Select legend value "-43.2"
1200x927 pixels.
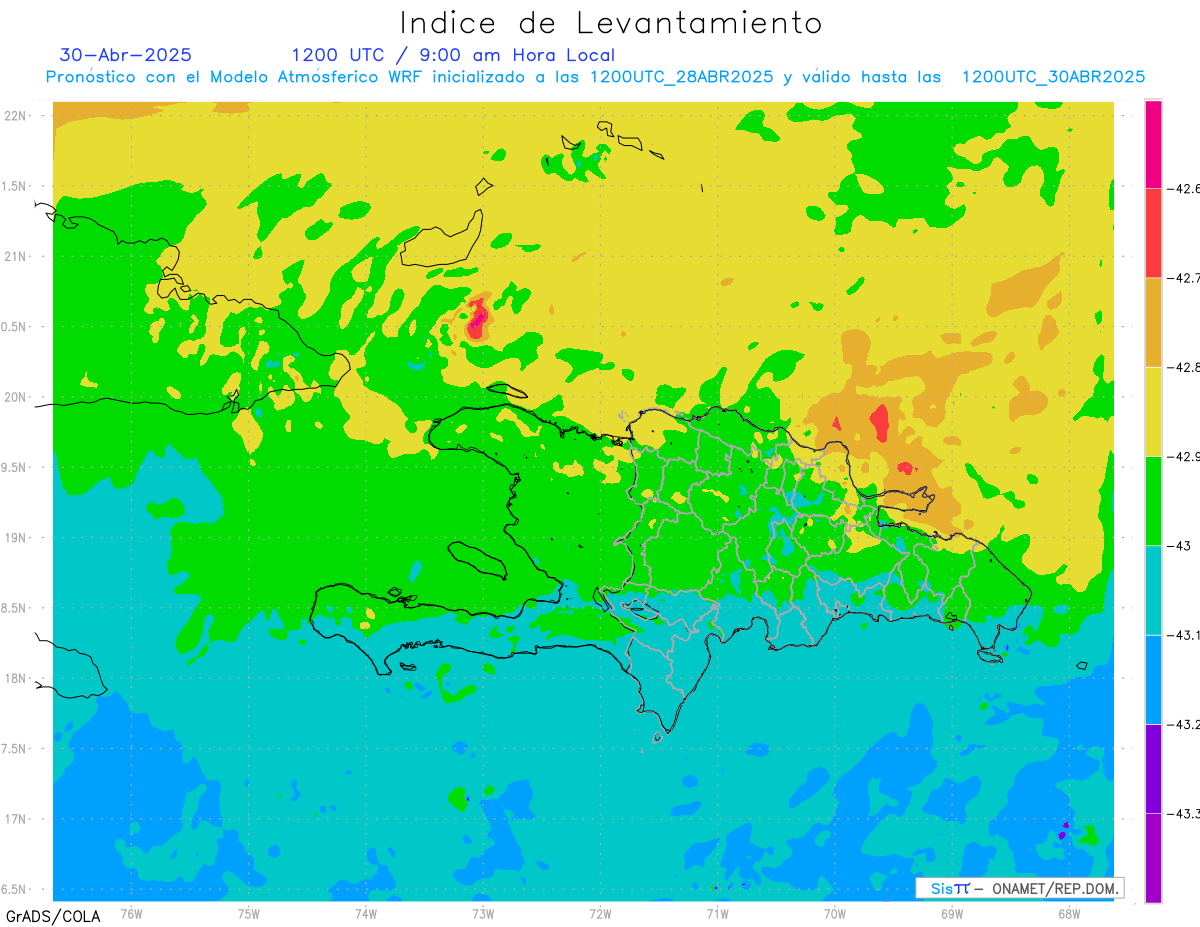pyautogui.click(x=1184, y=724)
